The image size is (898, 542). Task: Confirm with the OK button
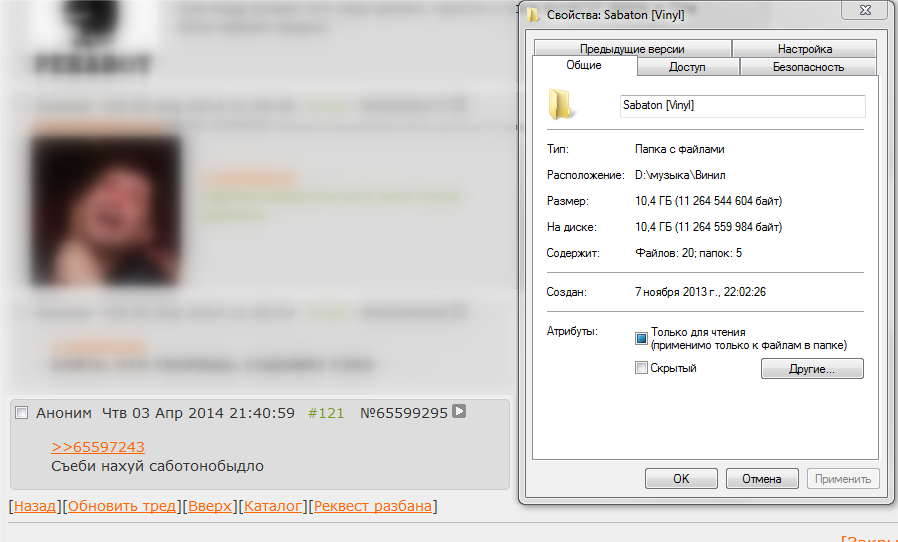[x=681, y=478]
